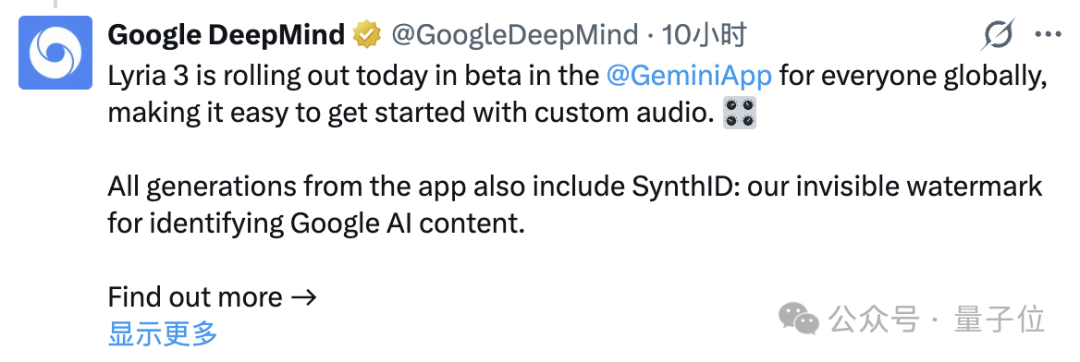Click the WeChat logo watermark

coord(798,319)
